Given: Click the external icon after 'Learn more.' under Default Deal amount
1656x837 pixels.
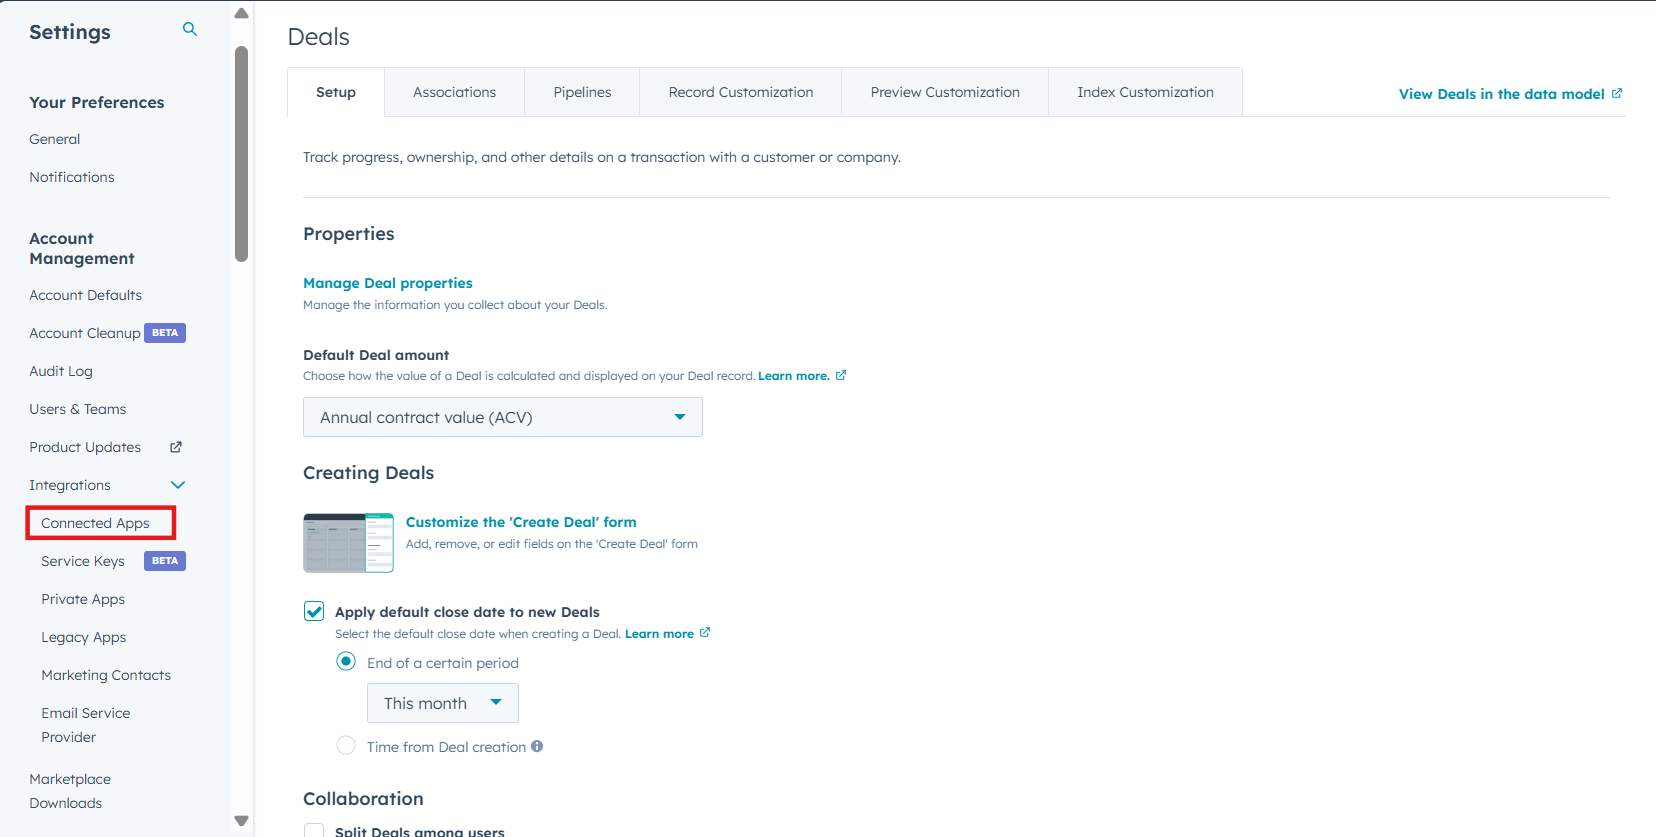Looking at the screenshot, I should tap(841, 376).
